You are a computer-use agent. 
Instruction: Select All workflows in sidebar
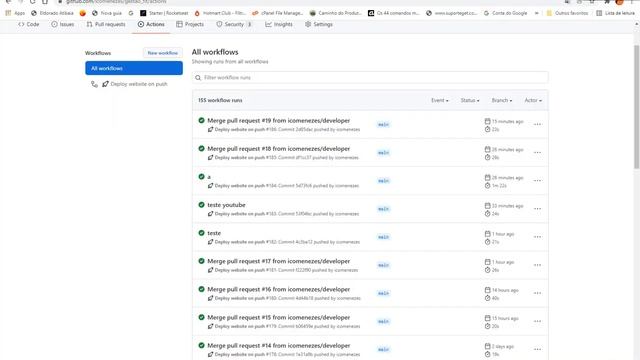tap(134, 68)
